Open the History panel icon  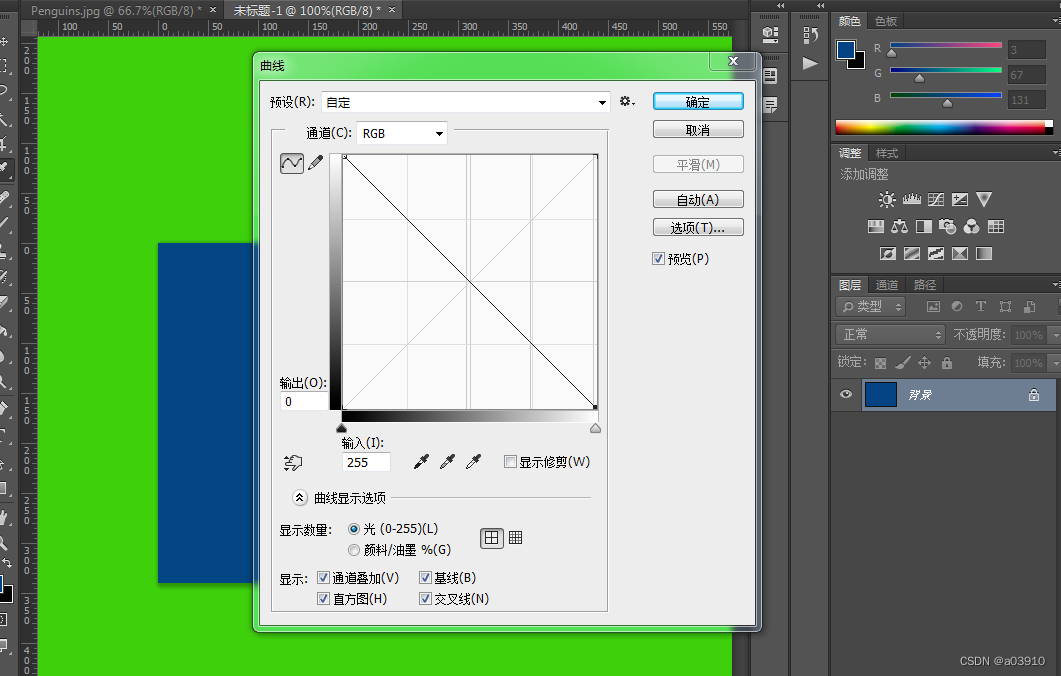(811, 35)
